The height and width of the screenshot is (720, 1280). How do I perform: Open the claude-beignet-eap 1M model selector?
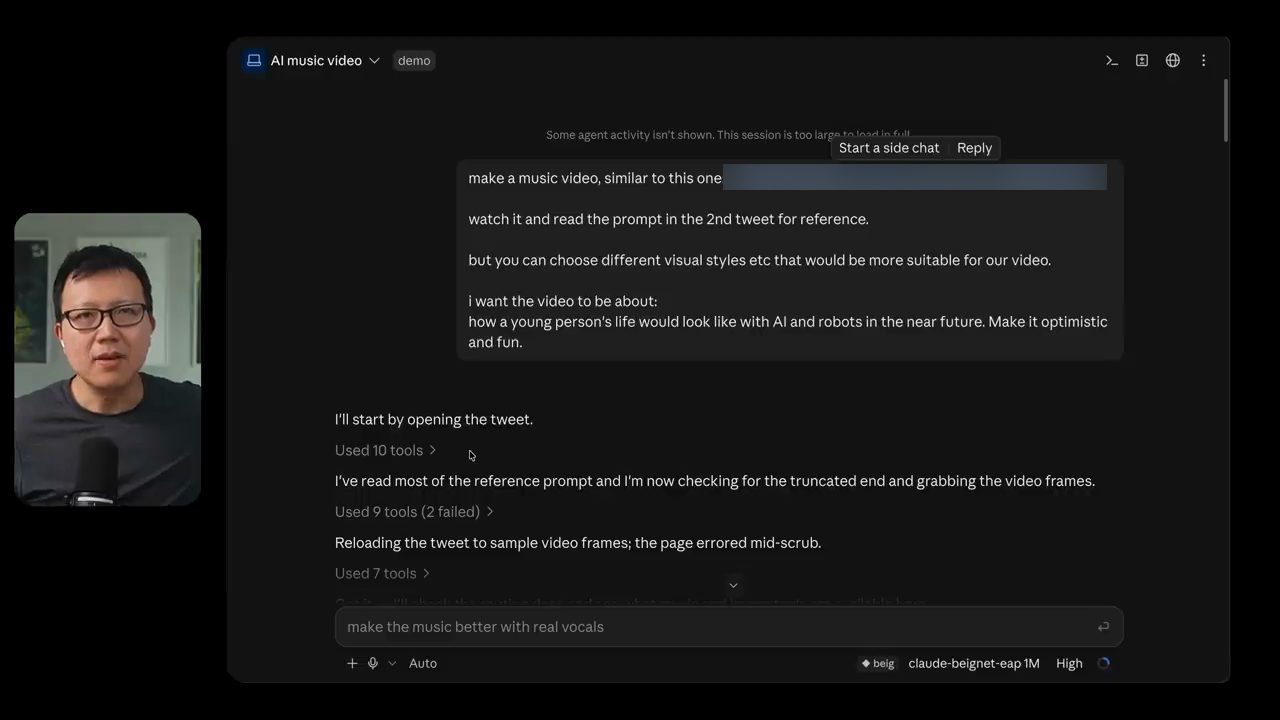point(974,663)
